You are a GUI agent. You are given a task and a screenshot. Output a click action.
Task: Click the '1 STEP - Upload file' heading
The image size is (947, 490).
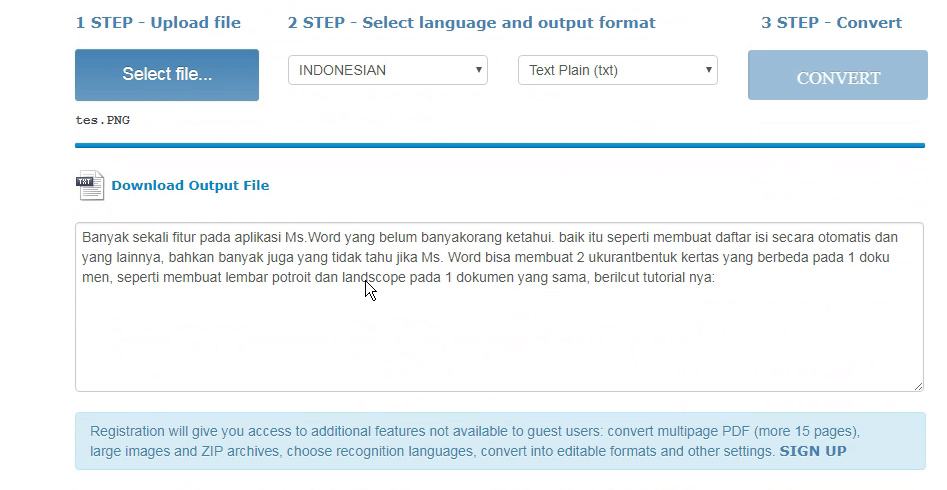point(158,22)
